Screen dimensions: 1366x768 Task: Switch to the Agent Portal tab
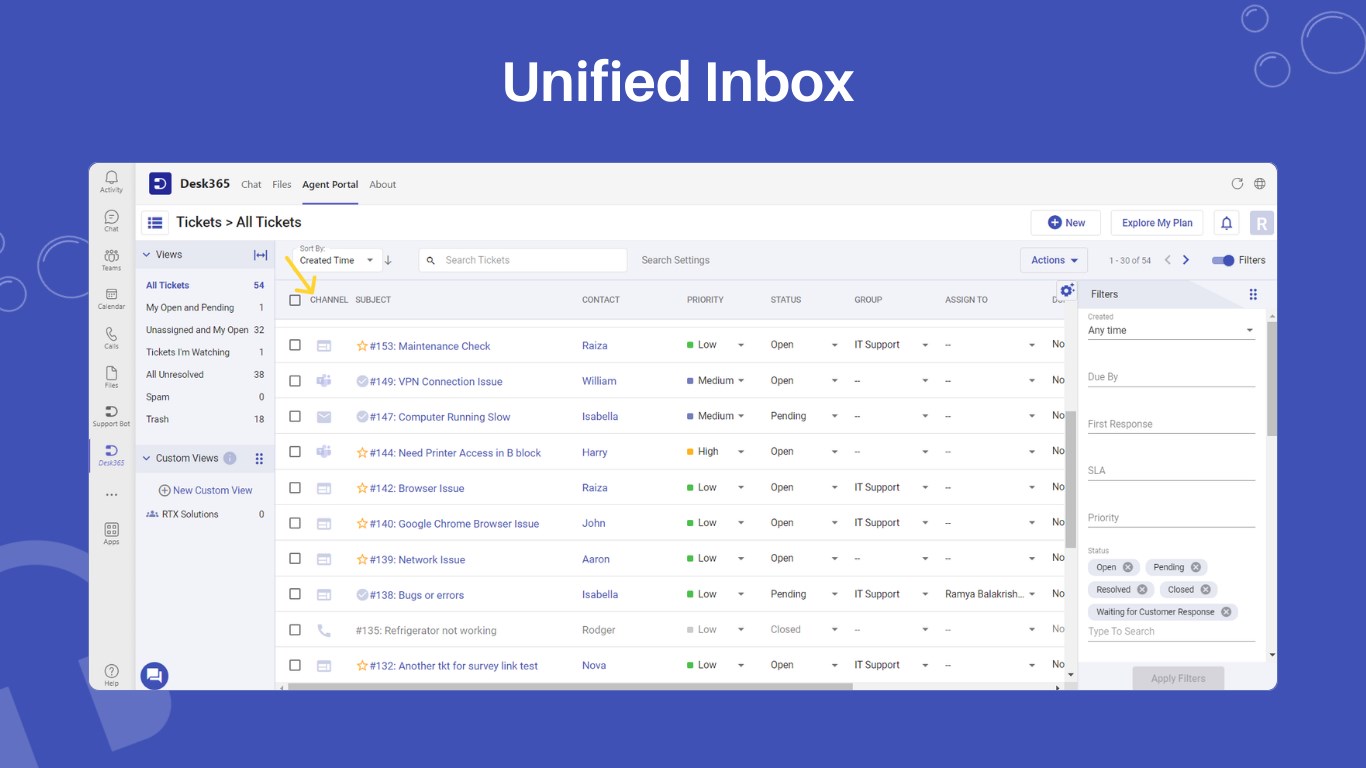(x=330, y=184)
